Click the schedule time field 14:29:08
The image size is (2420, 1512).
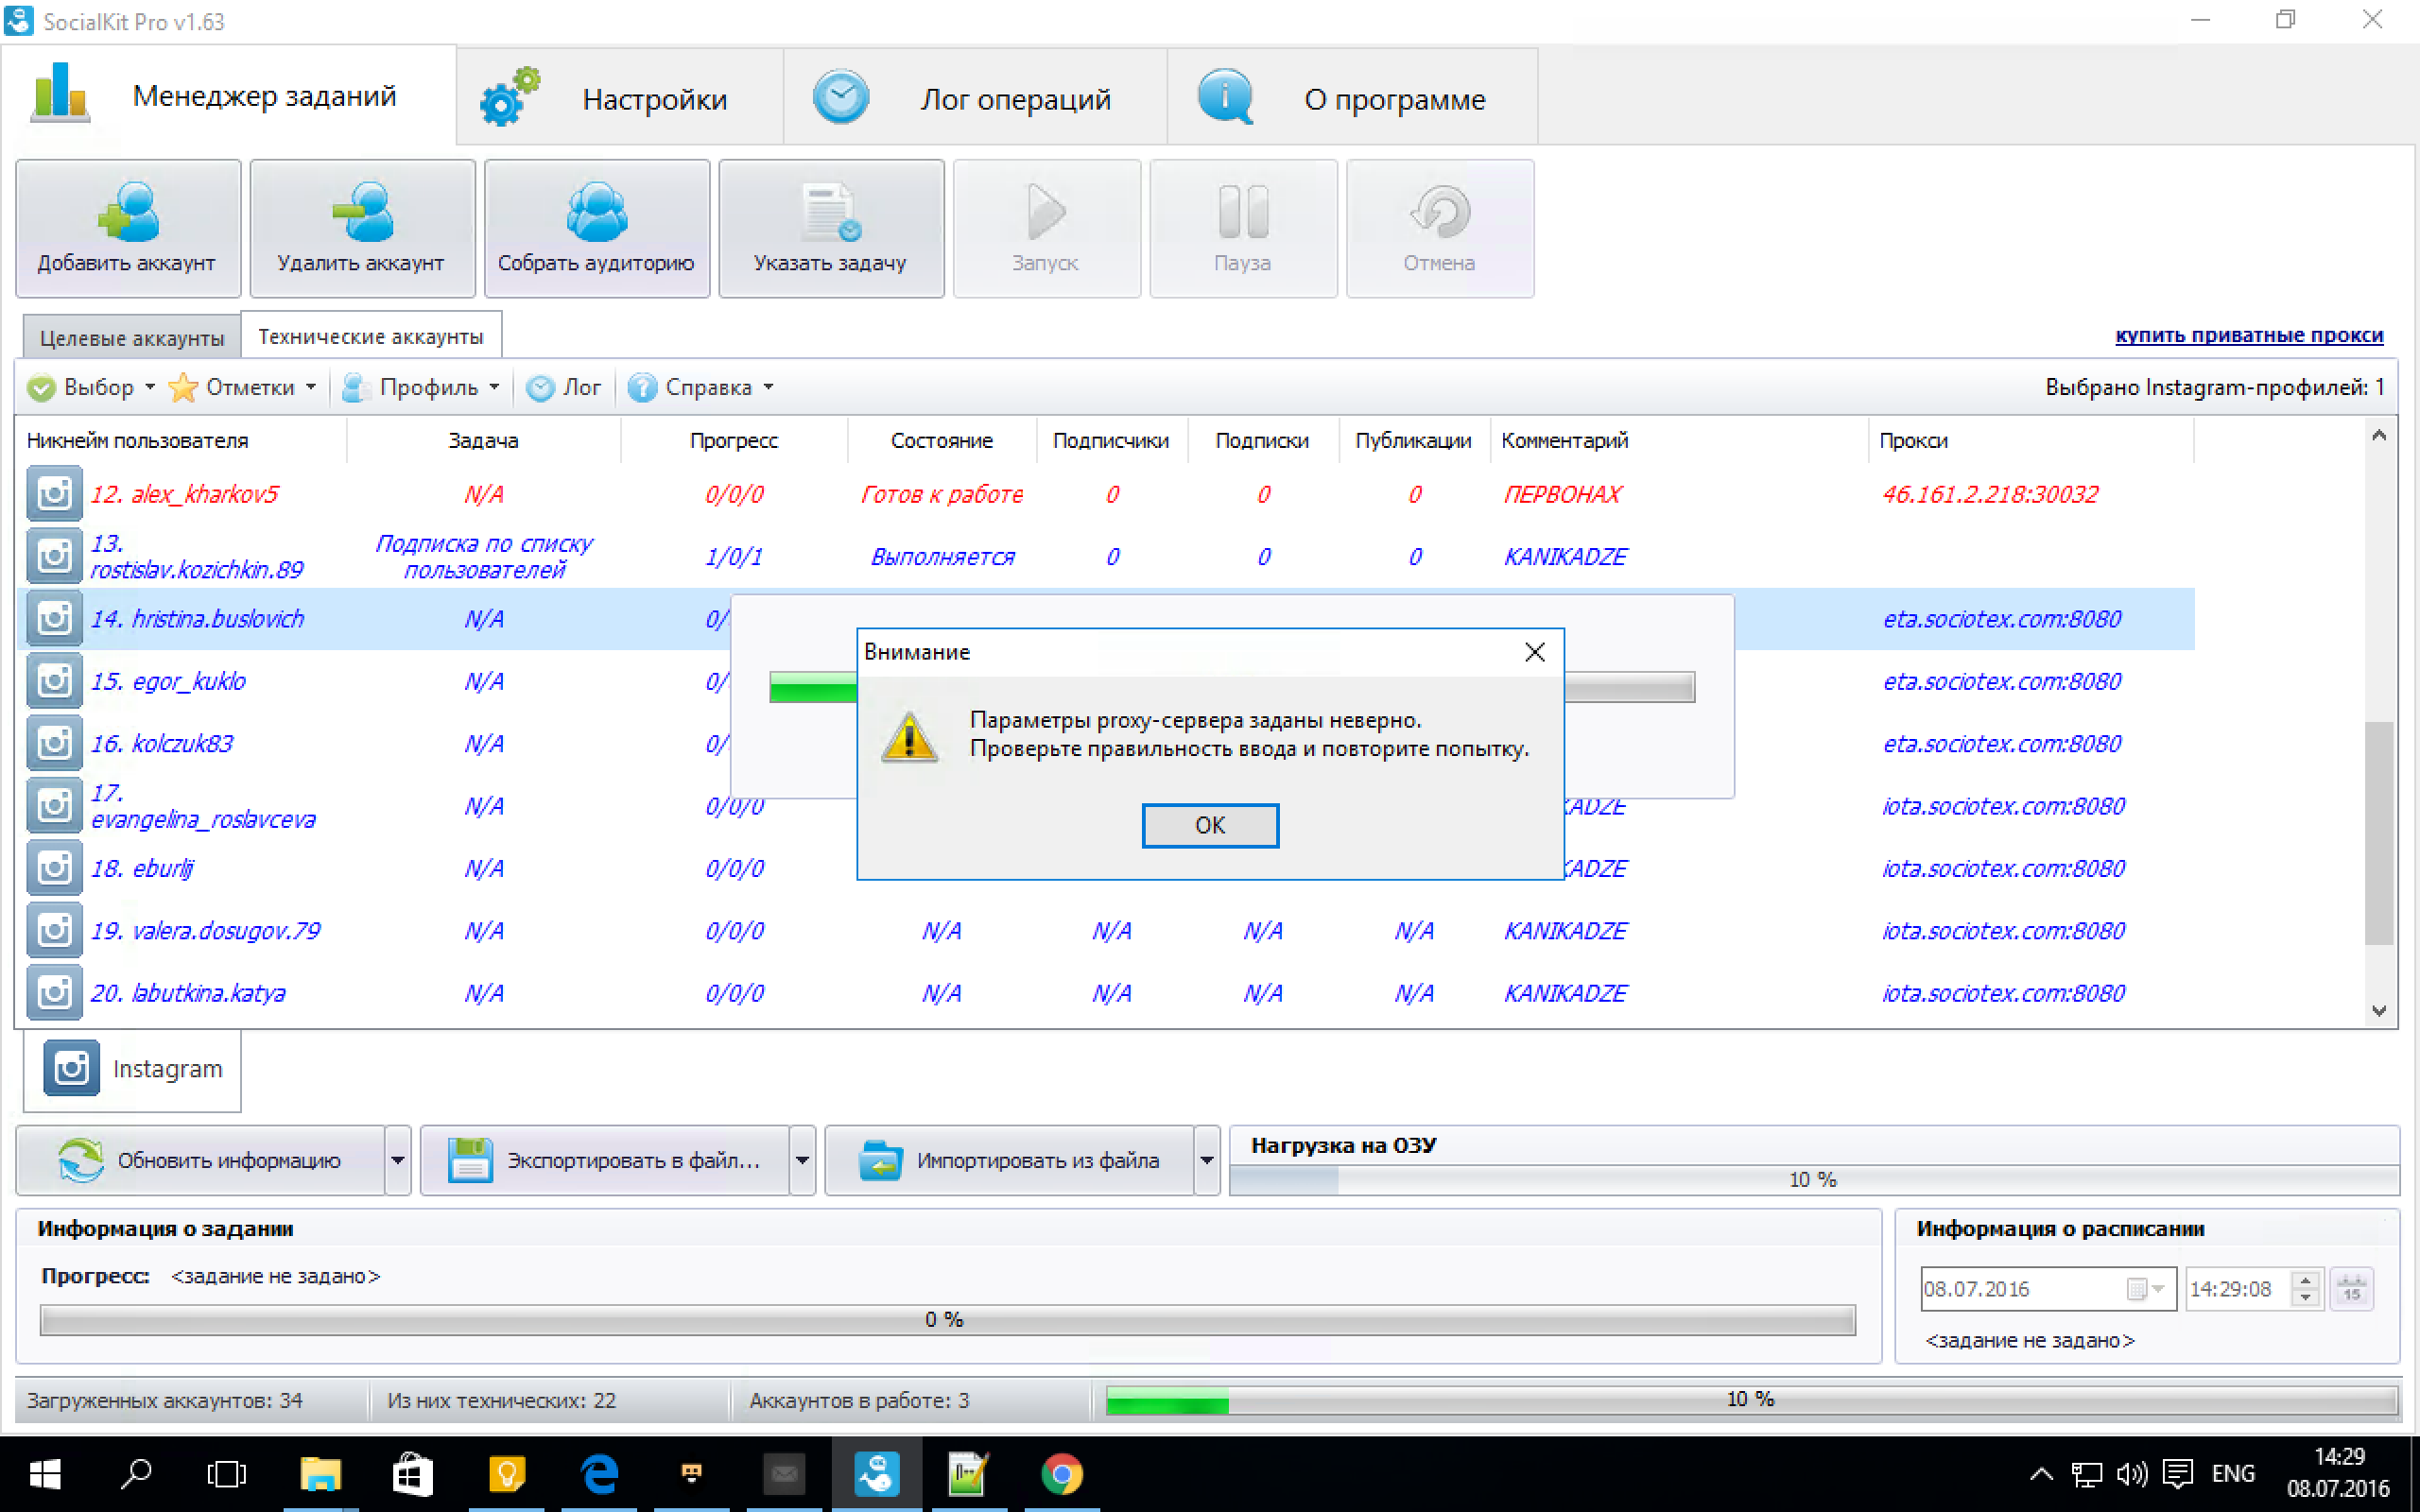point(2237,1289)
